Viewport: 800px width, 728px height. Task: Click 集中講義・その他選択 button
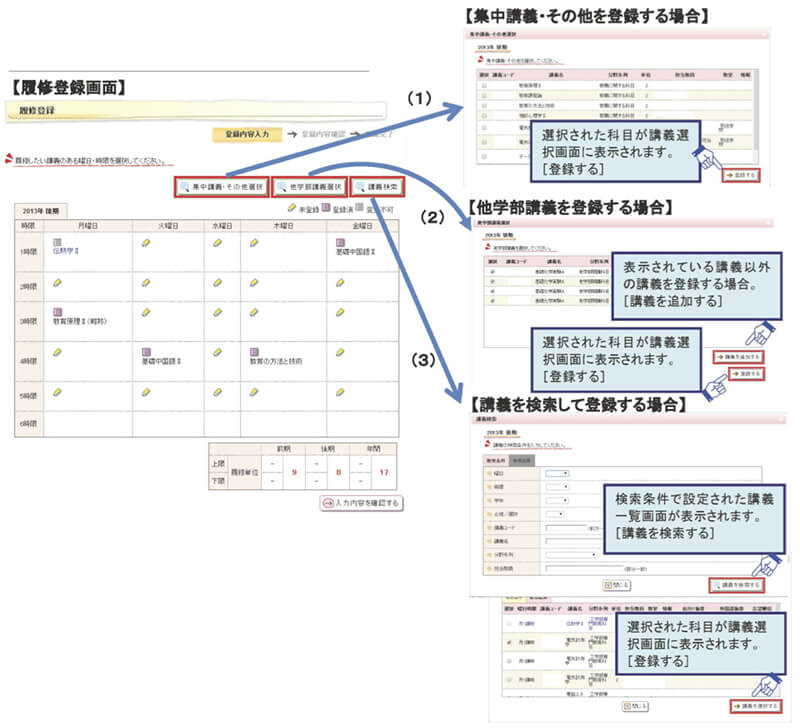(x=220, y=187)
